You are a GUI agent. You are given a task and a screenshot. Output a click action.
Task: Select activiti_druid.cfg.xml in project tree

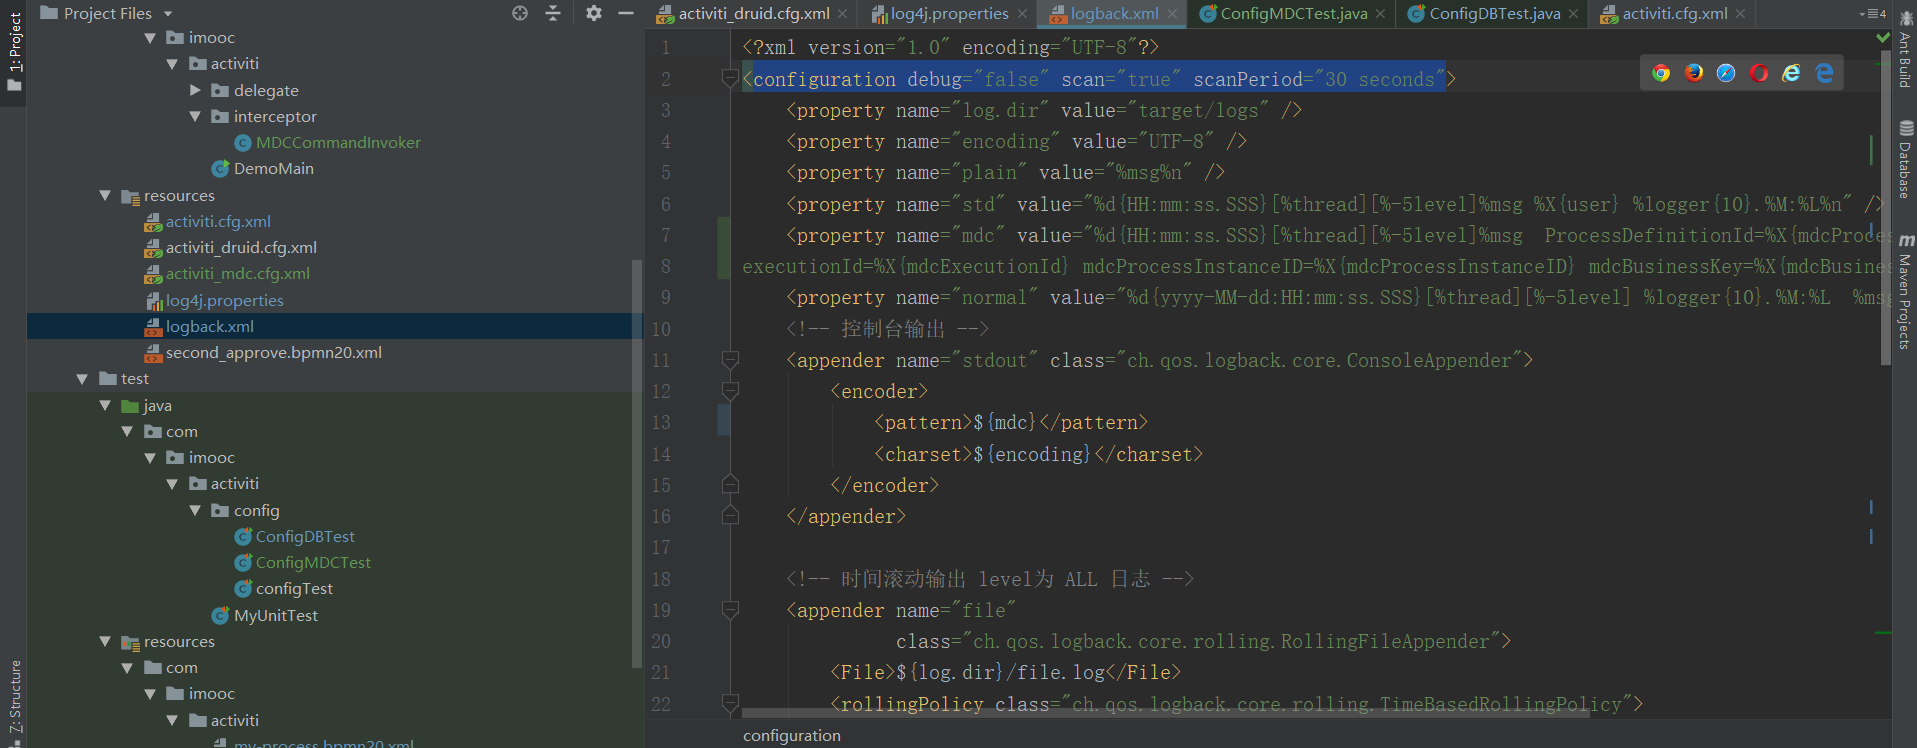click(241, 248)
